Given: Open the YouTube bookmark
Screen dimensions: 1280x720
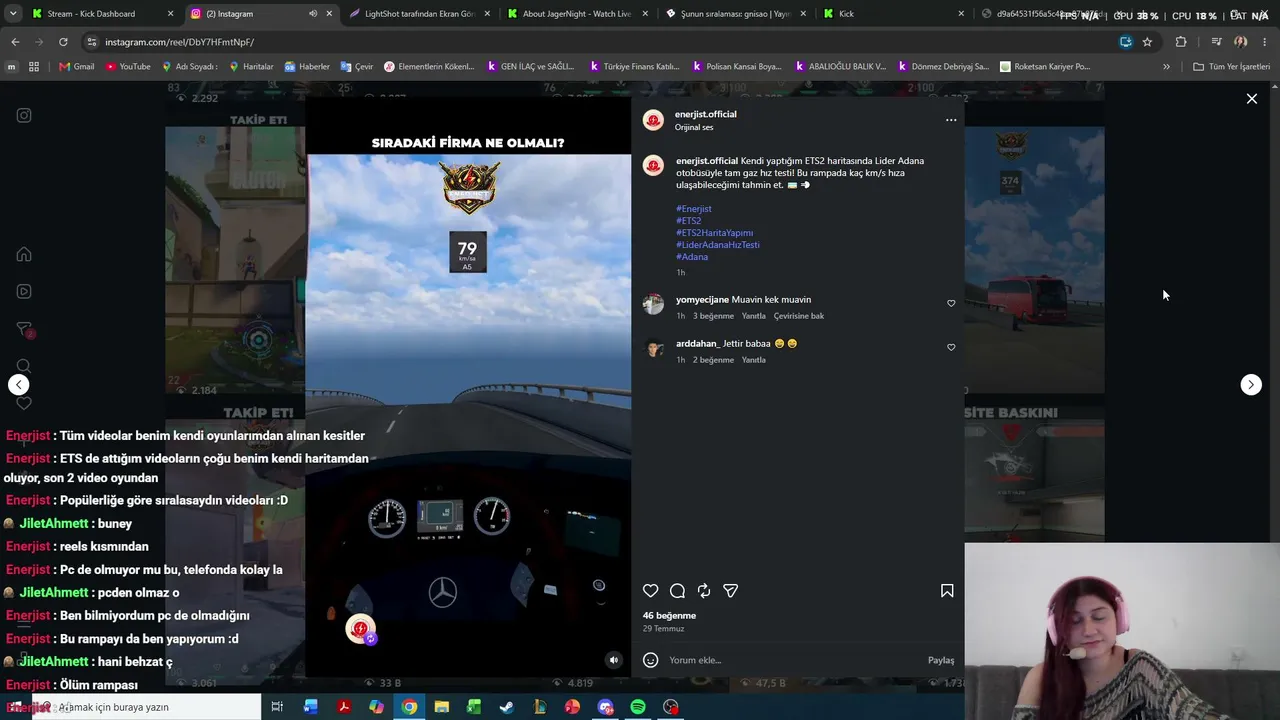Looking at the screenshot, I should [128, 67].
